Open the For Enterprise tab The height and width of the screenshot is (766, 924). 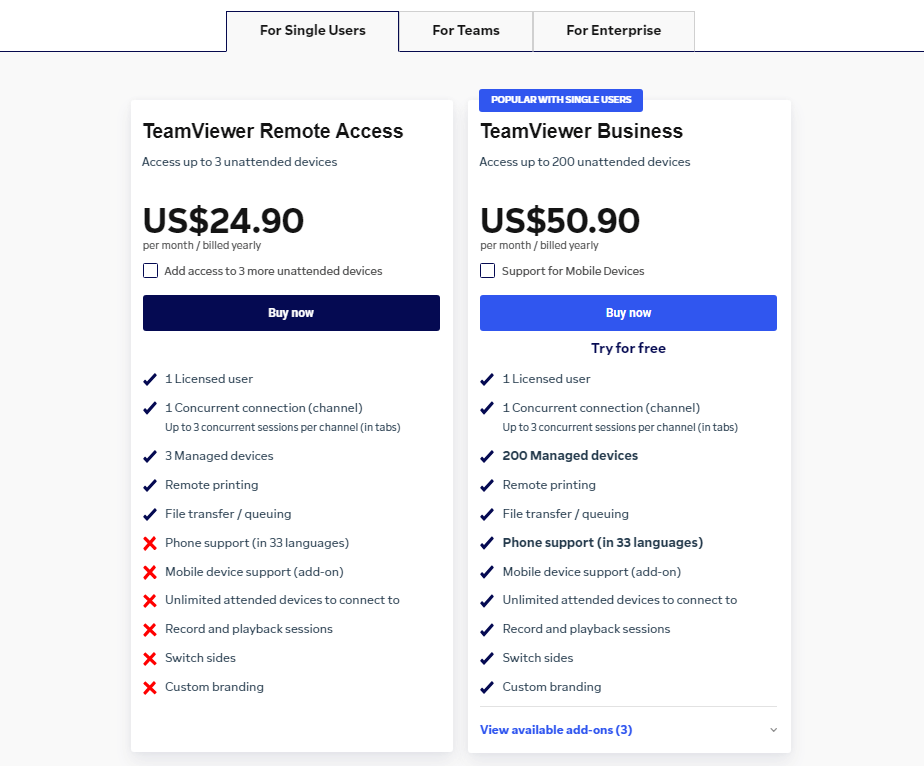point(613,31)
